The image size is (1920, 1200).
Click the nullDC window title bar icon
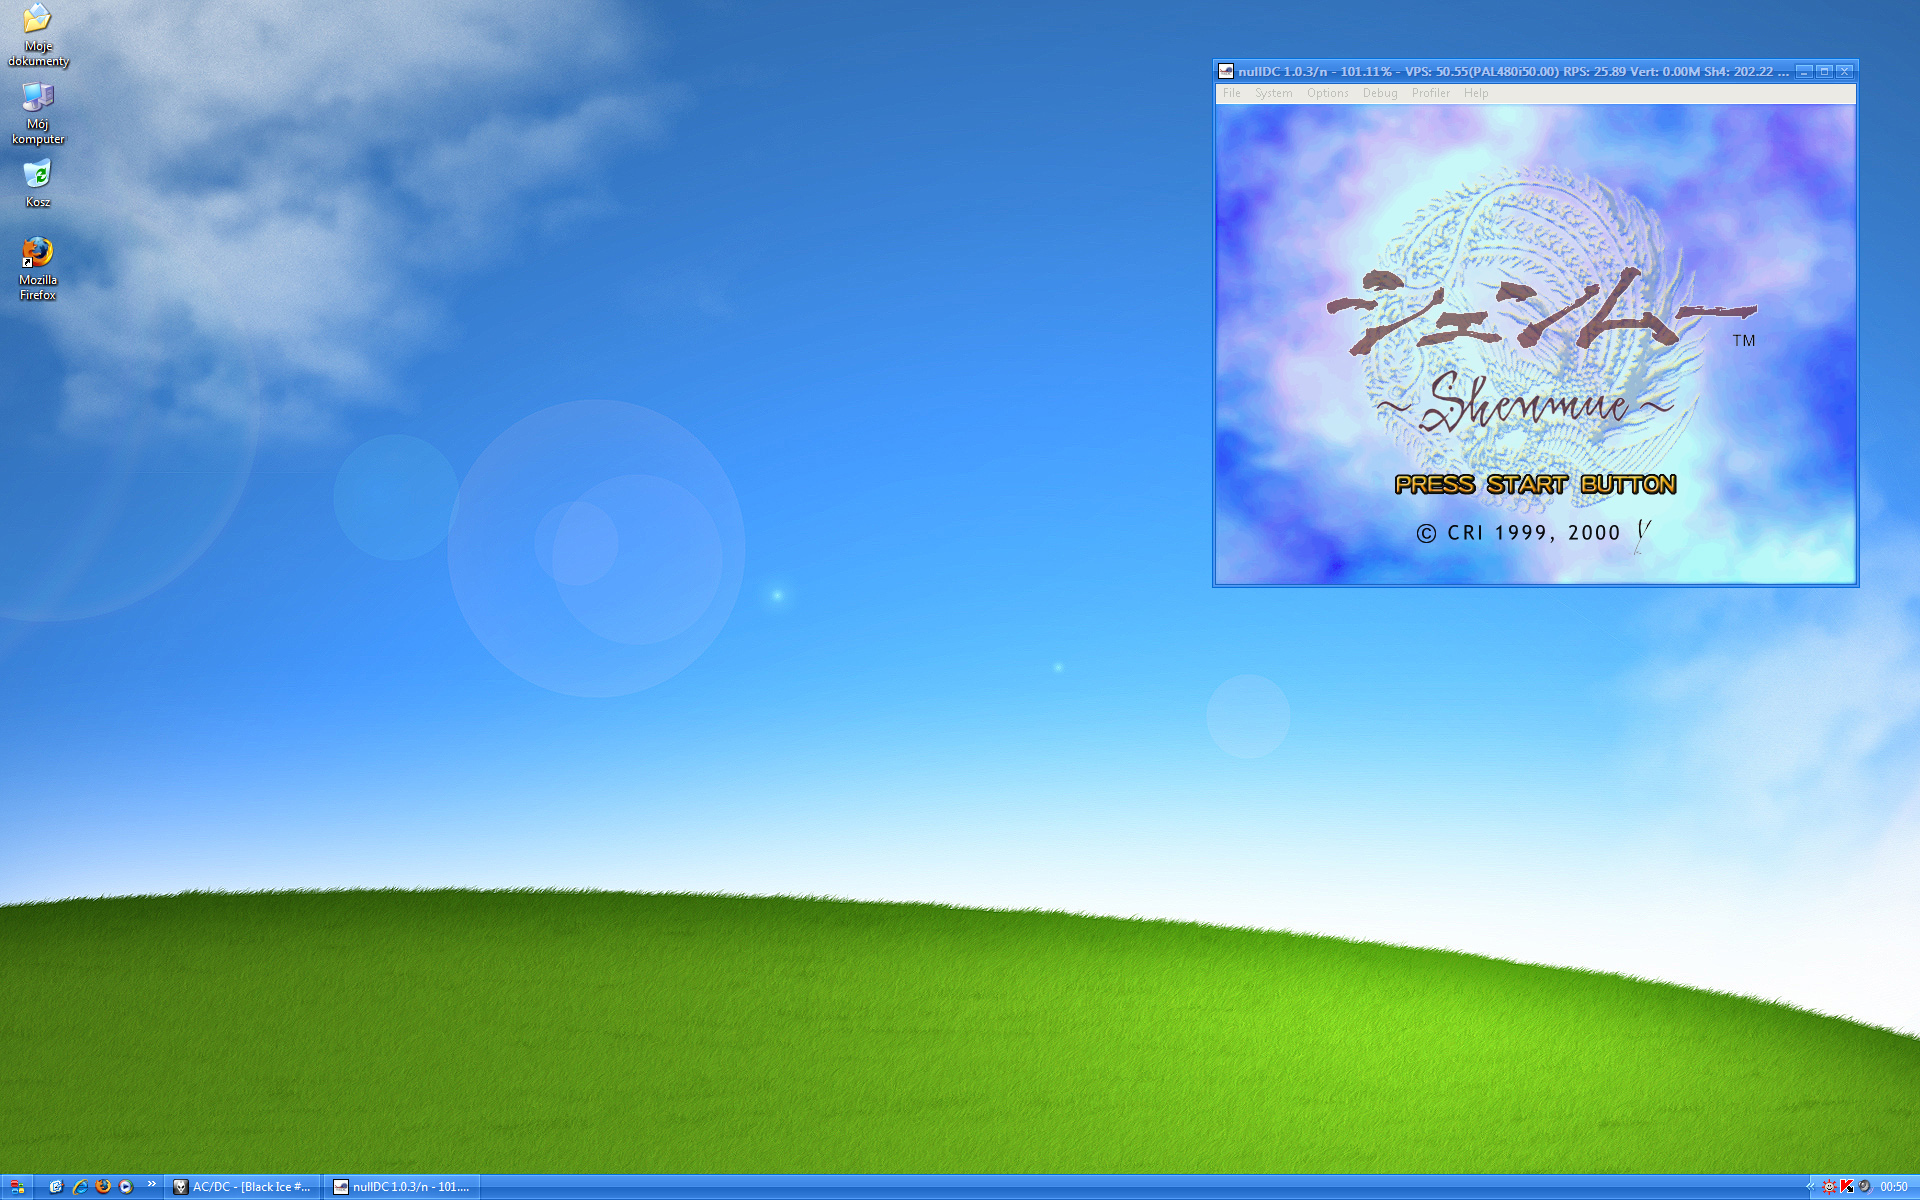coord(1226,71)
